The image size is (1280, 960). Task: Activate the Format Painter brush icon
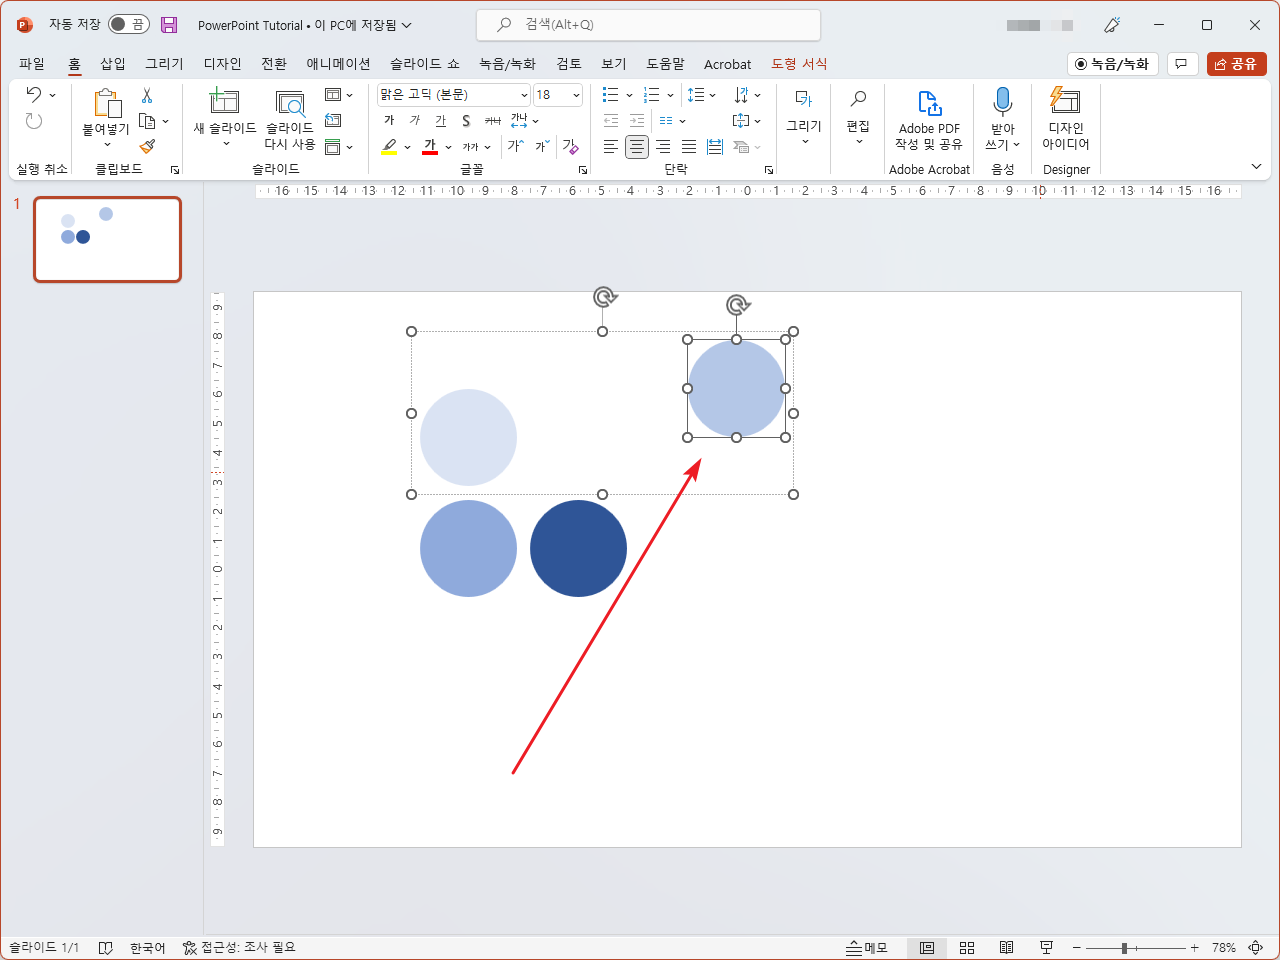click(x=147, y=147)
